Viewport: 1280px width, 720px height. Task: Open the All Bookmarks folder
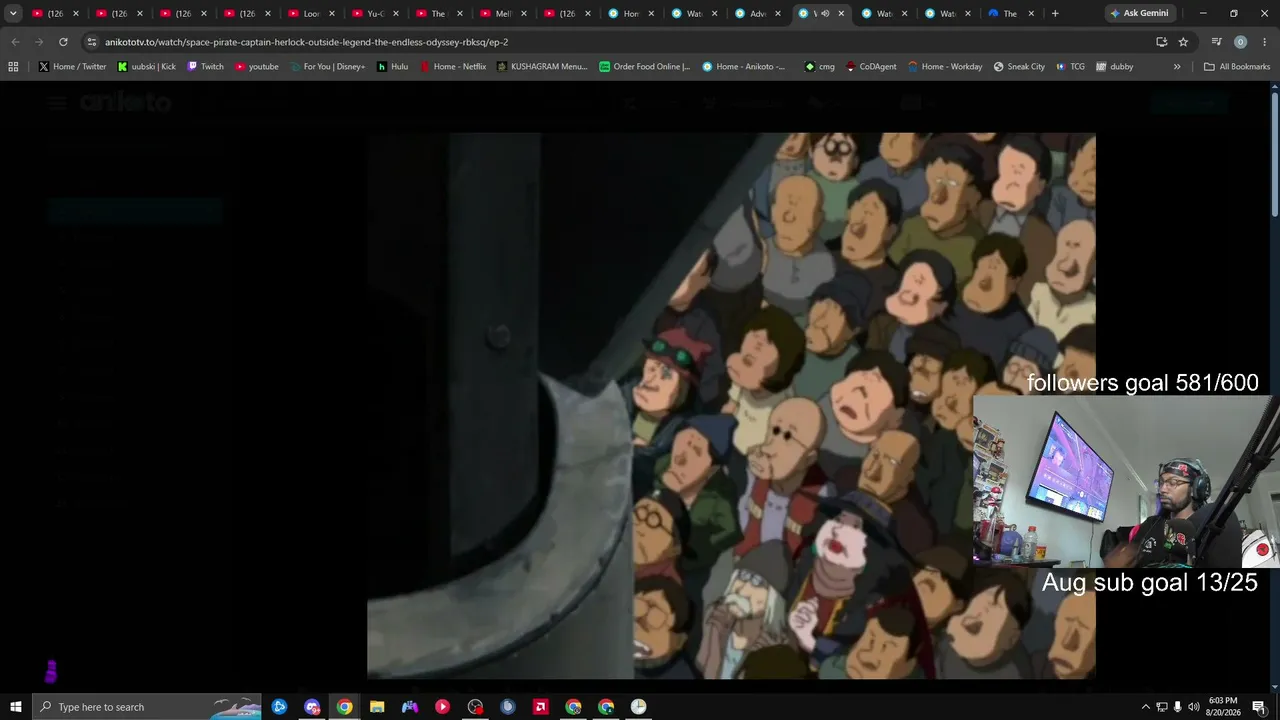pos(1237,67)
